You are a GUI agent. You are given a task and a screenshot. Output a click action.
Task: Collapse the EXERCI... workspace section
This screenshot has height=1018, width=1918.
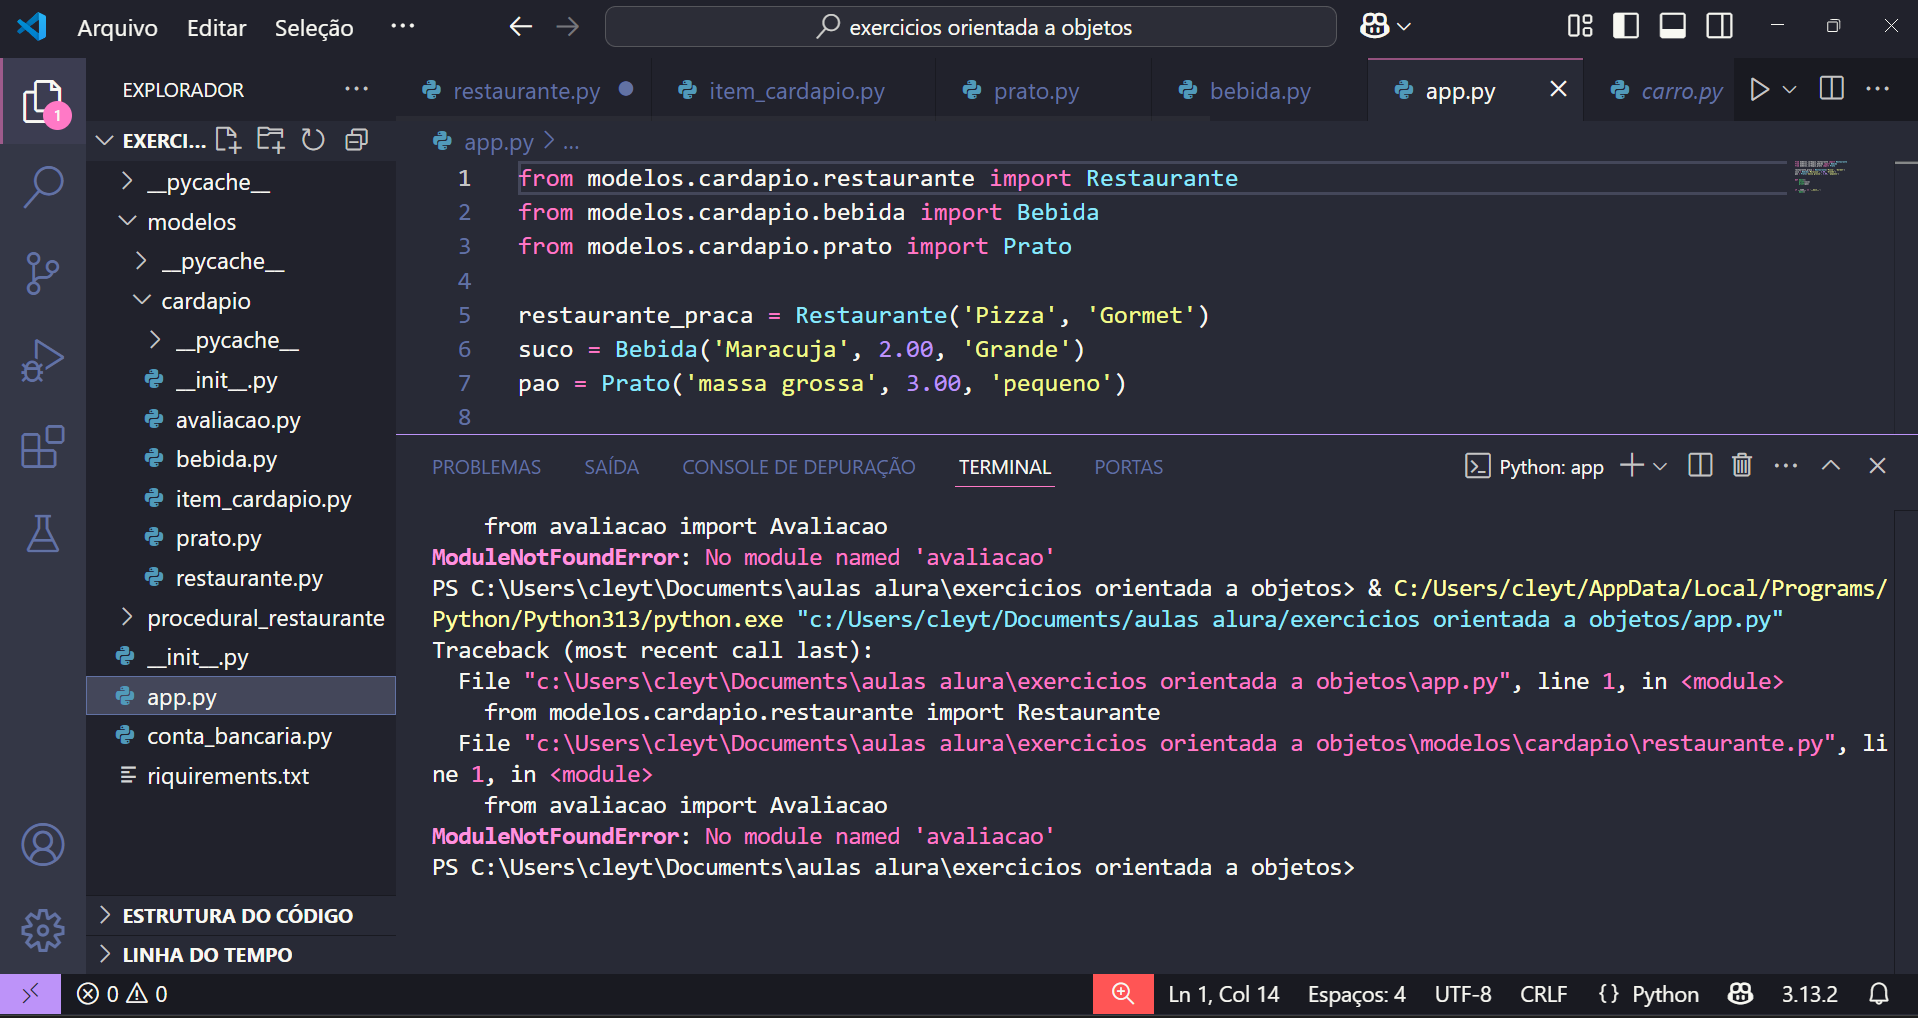coord(150,141)
